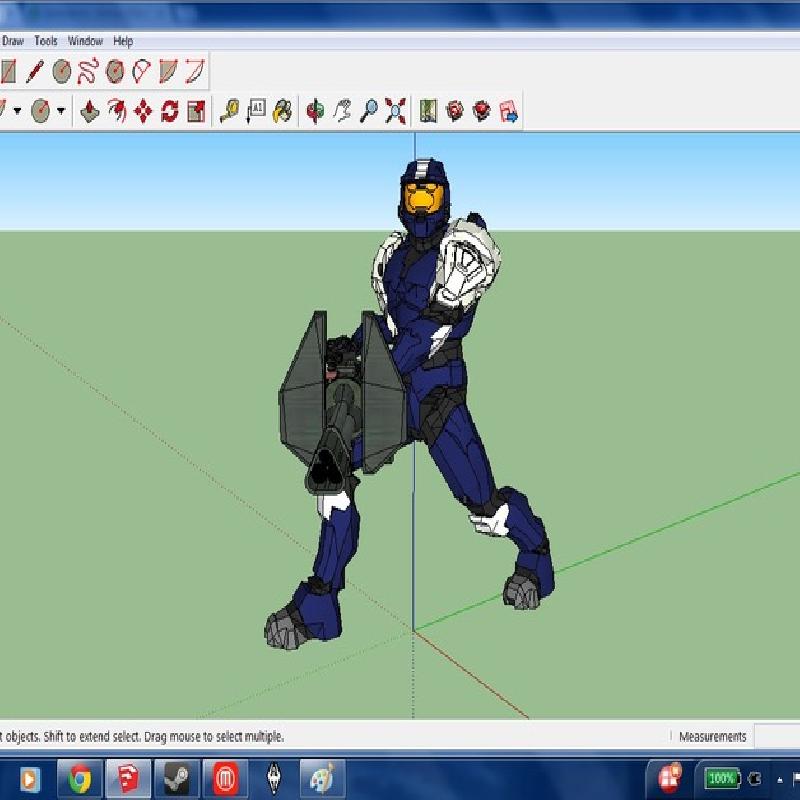
Task: Expand the dropdown arrow left of the Circle shapes icon
Action: coord(17,111)
